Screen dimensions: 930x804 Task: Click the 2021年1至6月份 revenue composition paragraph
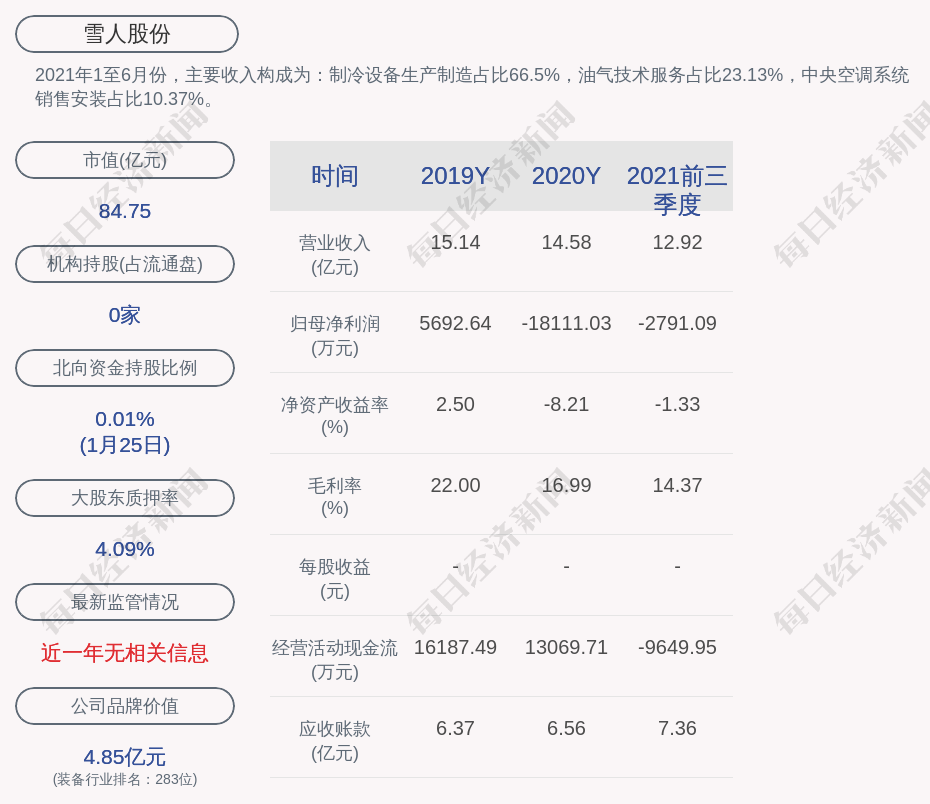(x=472, y=87)
